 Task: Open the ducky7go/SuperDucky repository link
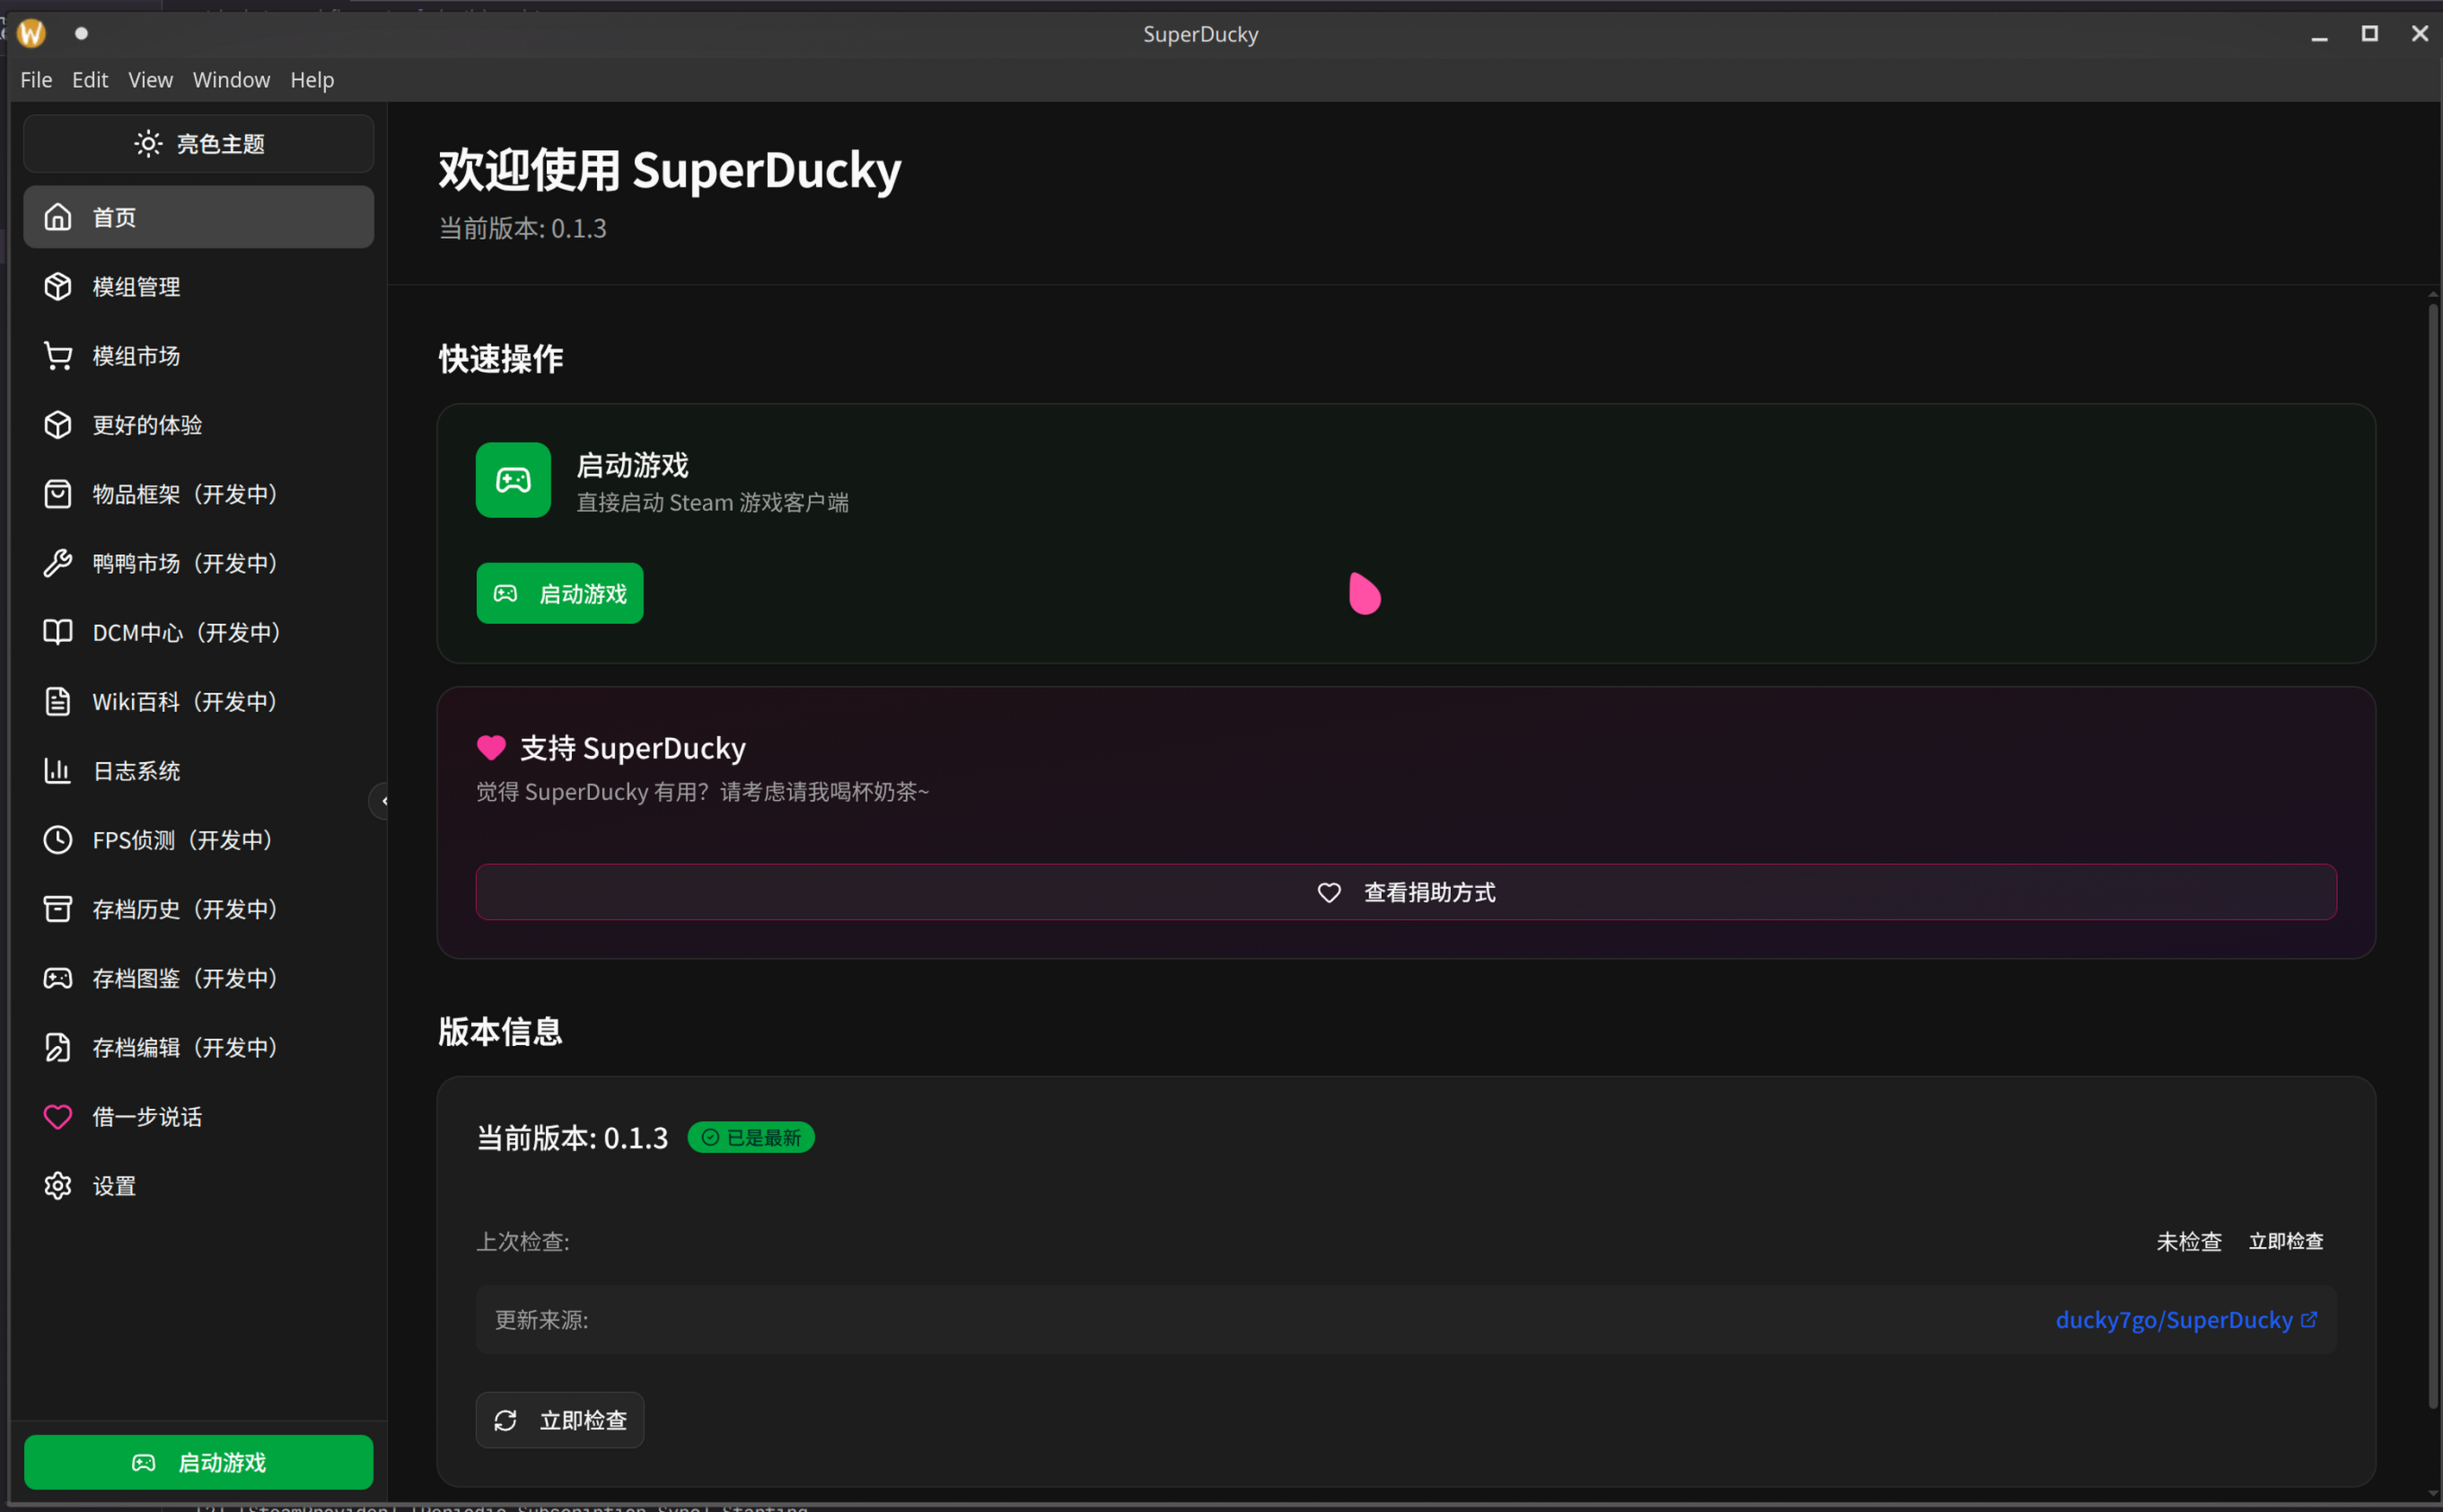tap(2175, 1319)
